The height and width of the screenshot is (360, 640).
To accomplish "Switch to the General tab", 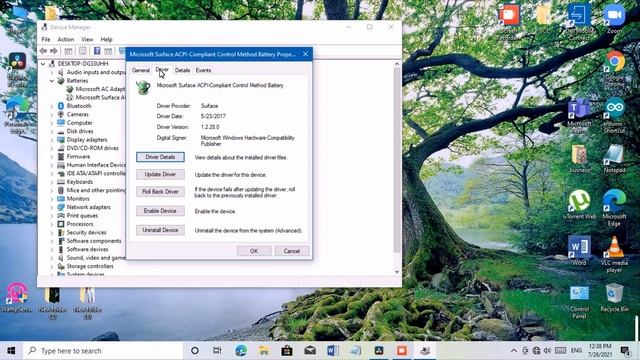I will click(x=141, y=70).
